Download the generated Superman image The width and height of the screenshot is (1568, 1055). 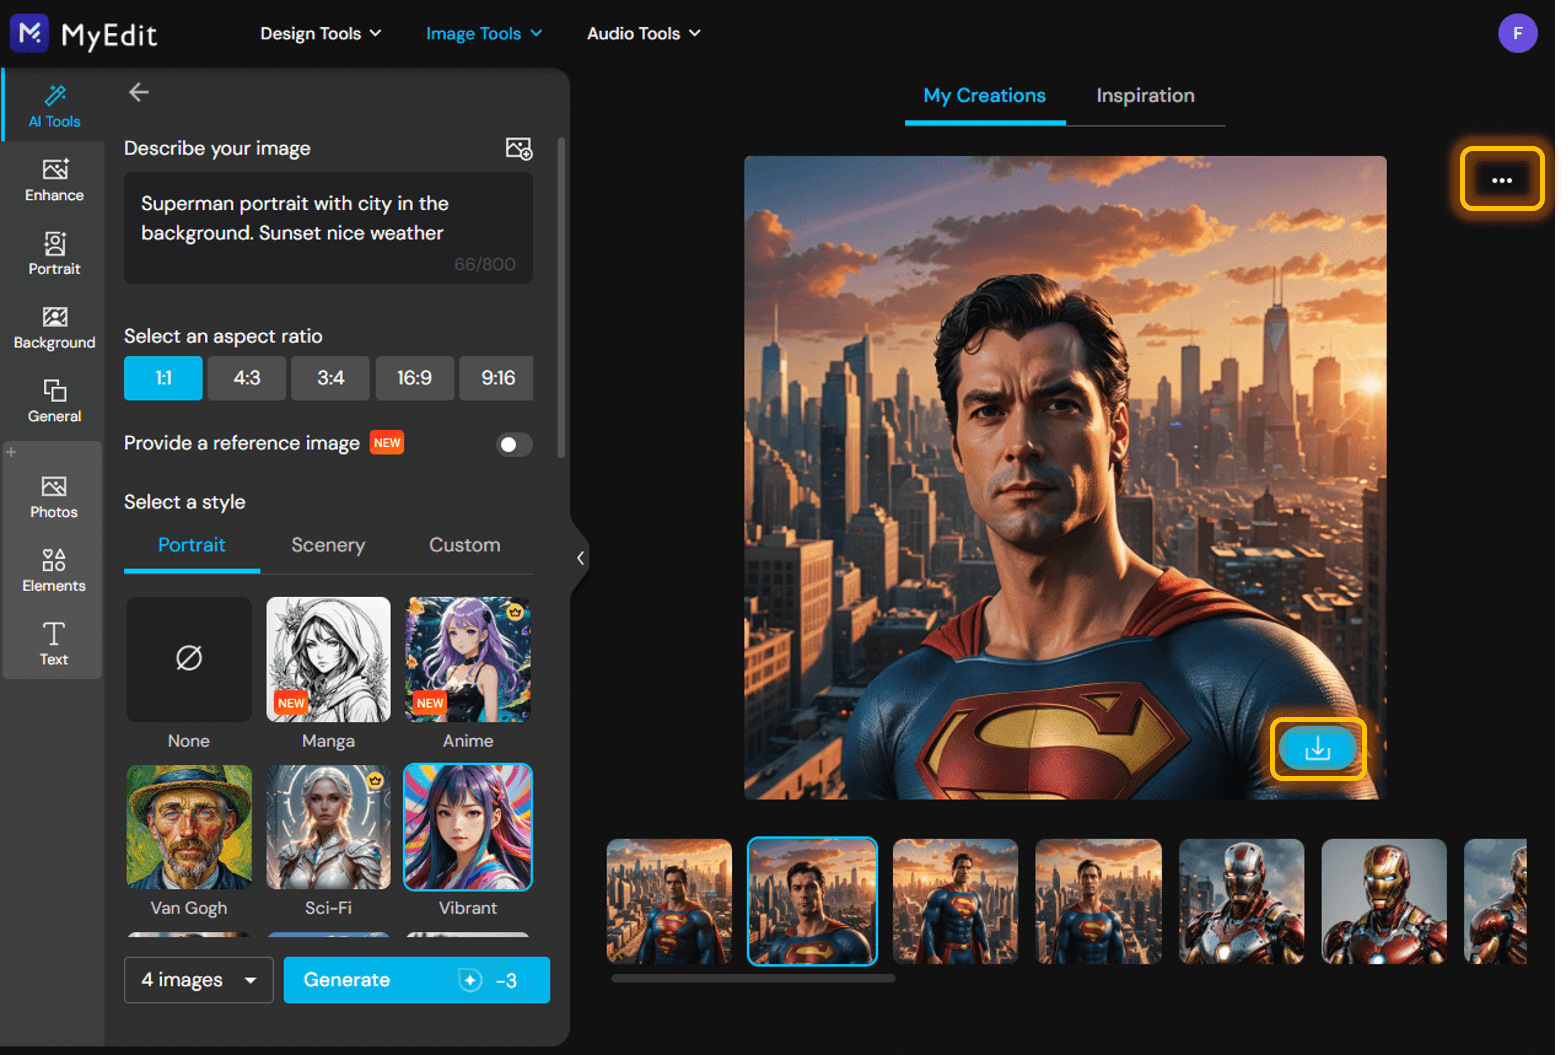click(x=1318, y=748)
